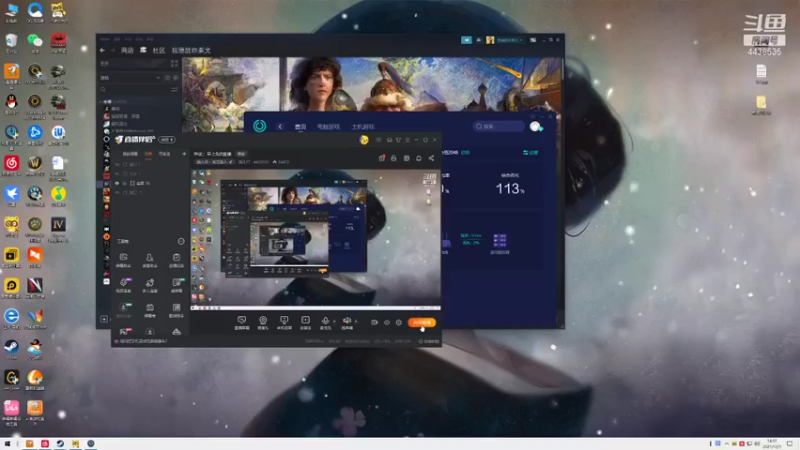800x450 pixels.
Task: Click Steam grid view icon beside the library header
Action: tap(174, 63)
